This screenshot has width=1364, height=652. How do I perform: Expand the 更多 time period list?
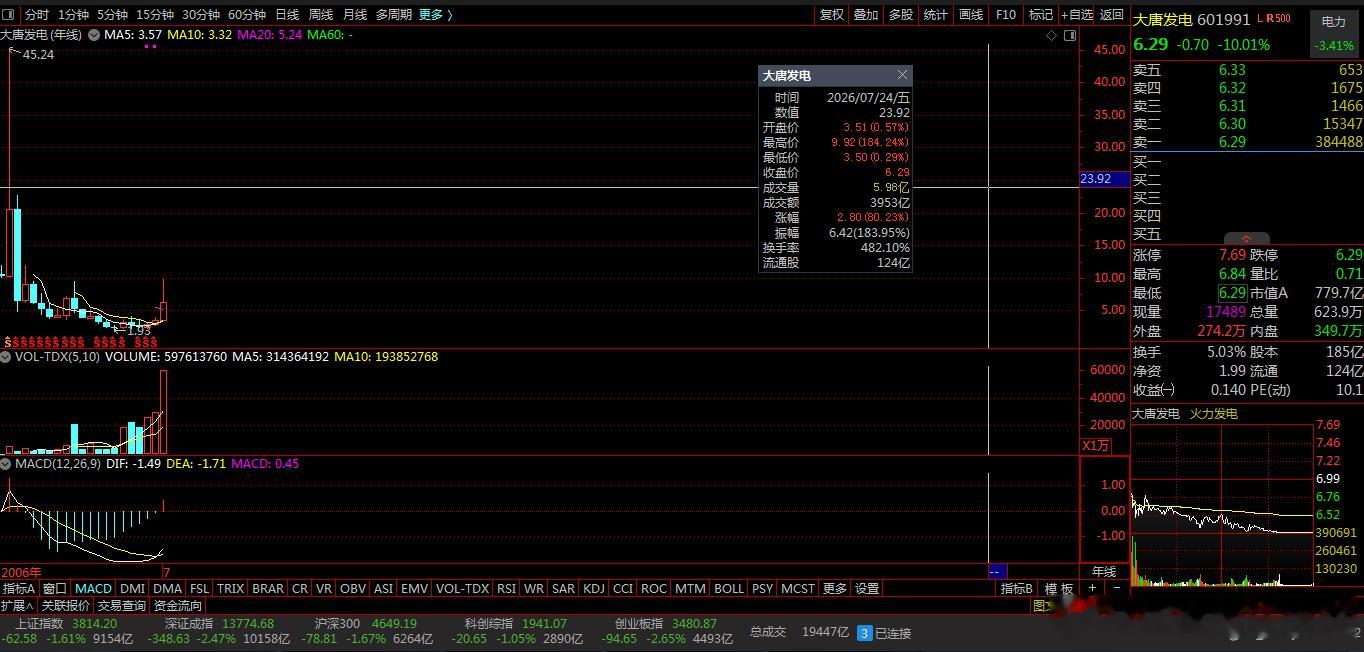(x=435, y=15)
